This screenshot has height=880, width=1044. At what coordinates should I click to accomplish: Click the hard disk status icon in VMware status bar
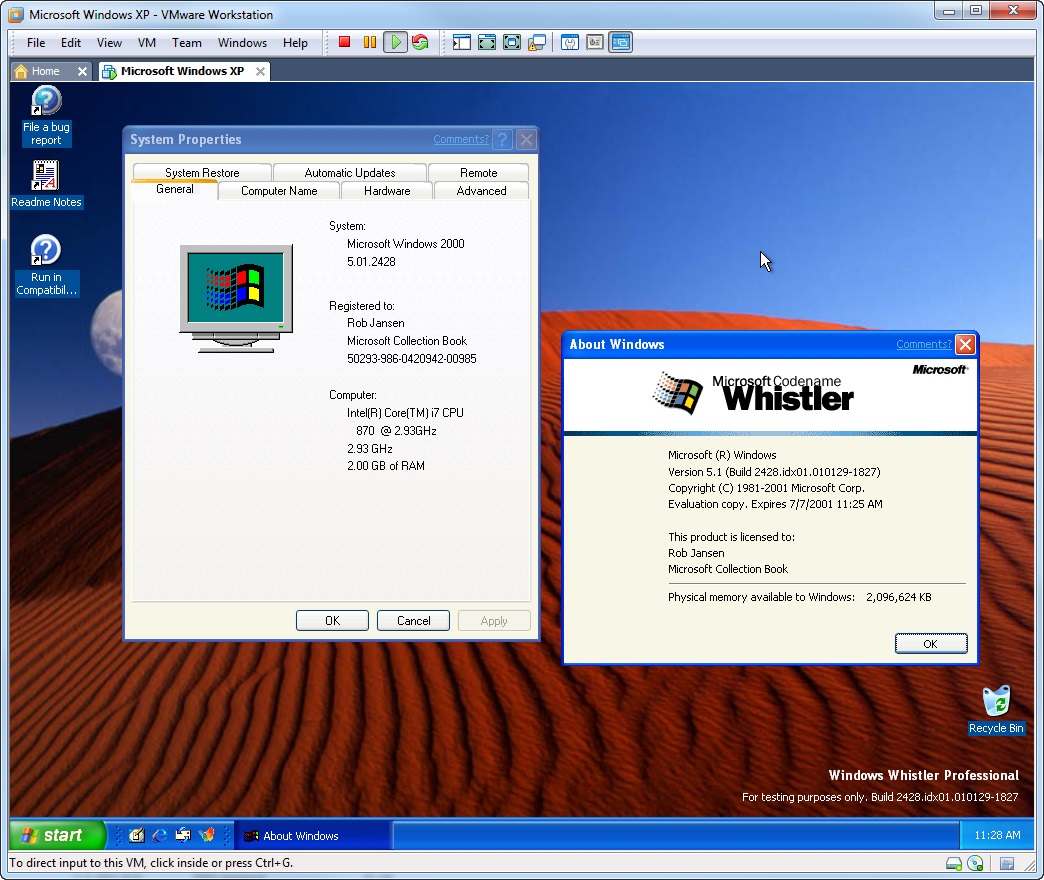coord(953,863)
